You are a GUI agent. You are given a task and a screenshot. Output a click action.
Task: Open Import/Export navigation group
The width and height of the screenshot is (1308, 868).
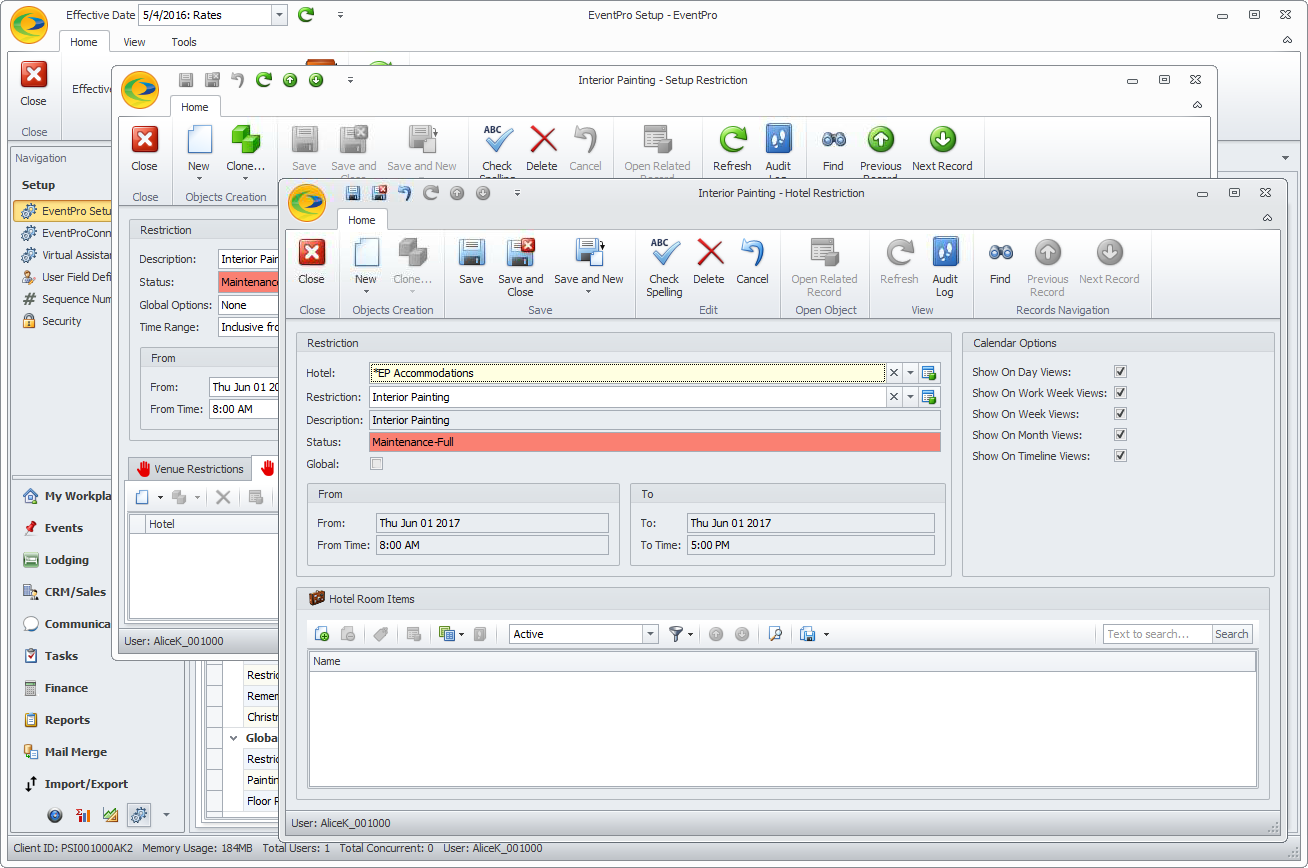[86, 784]
